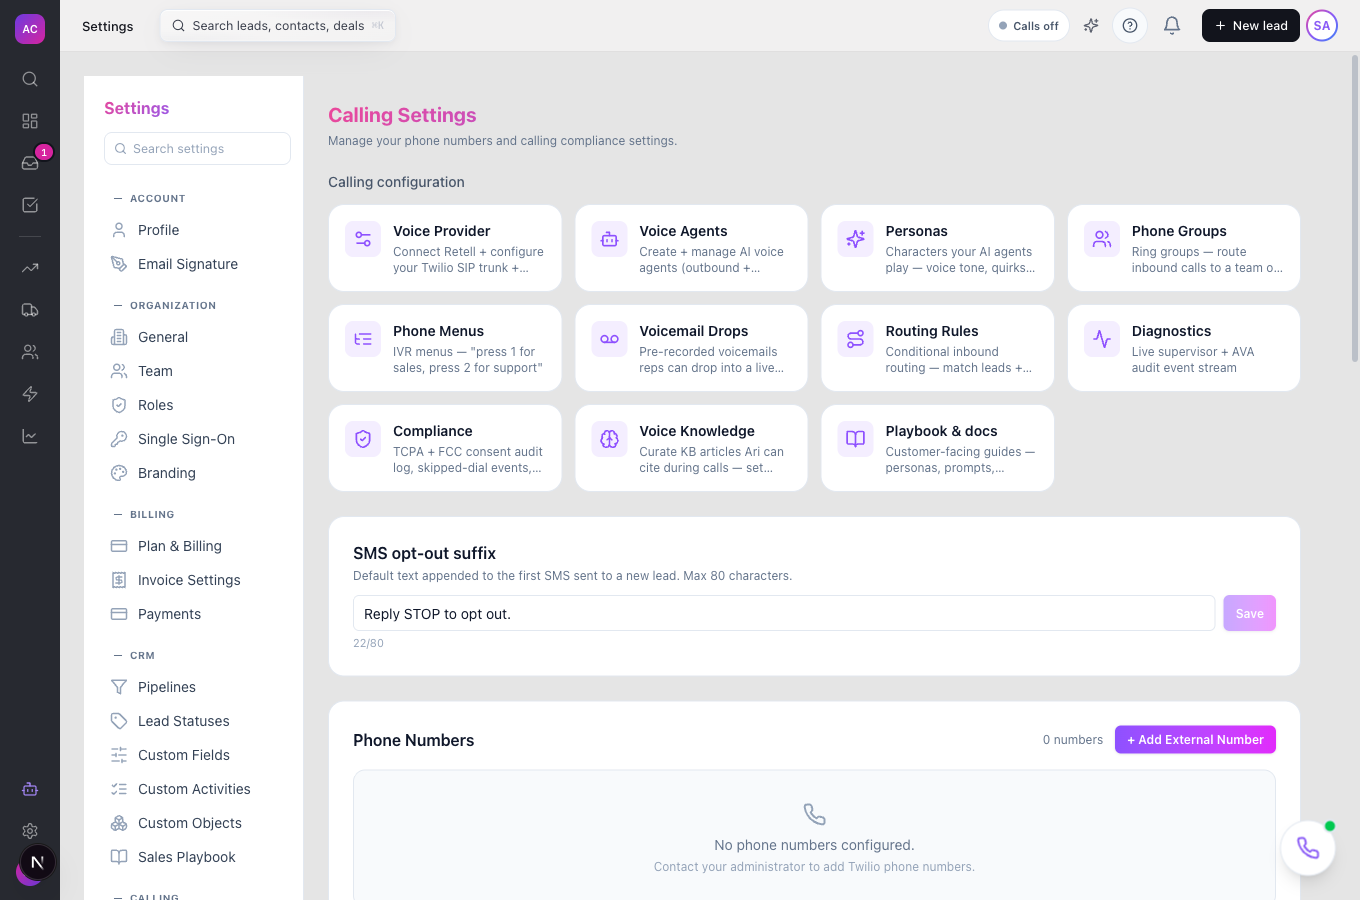
Task: Open Invoice Settings in the sidebar
Action: pos(194,580)
